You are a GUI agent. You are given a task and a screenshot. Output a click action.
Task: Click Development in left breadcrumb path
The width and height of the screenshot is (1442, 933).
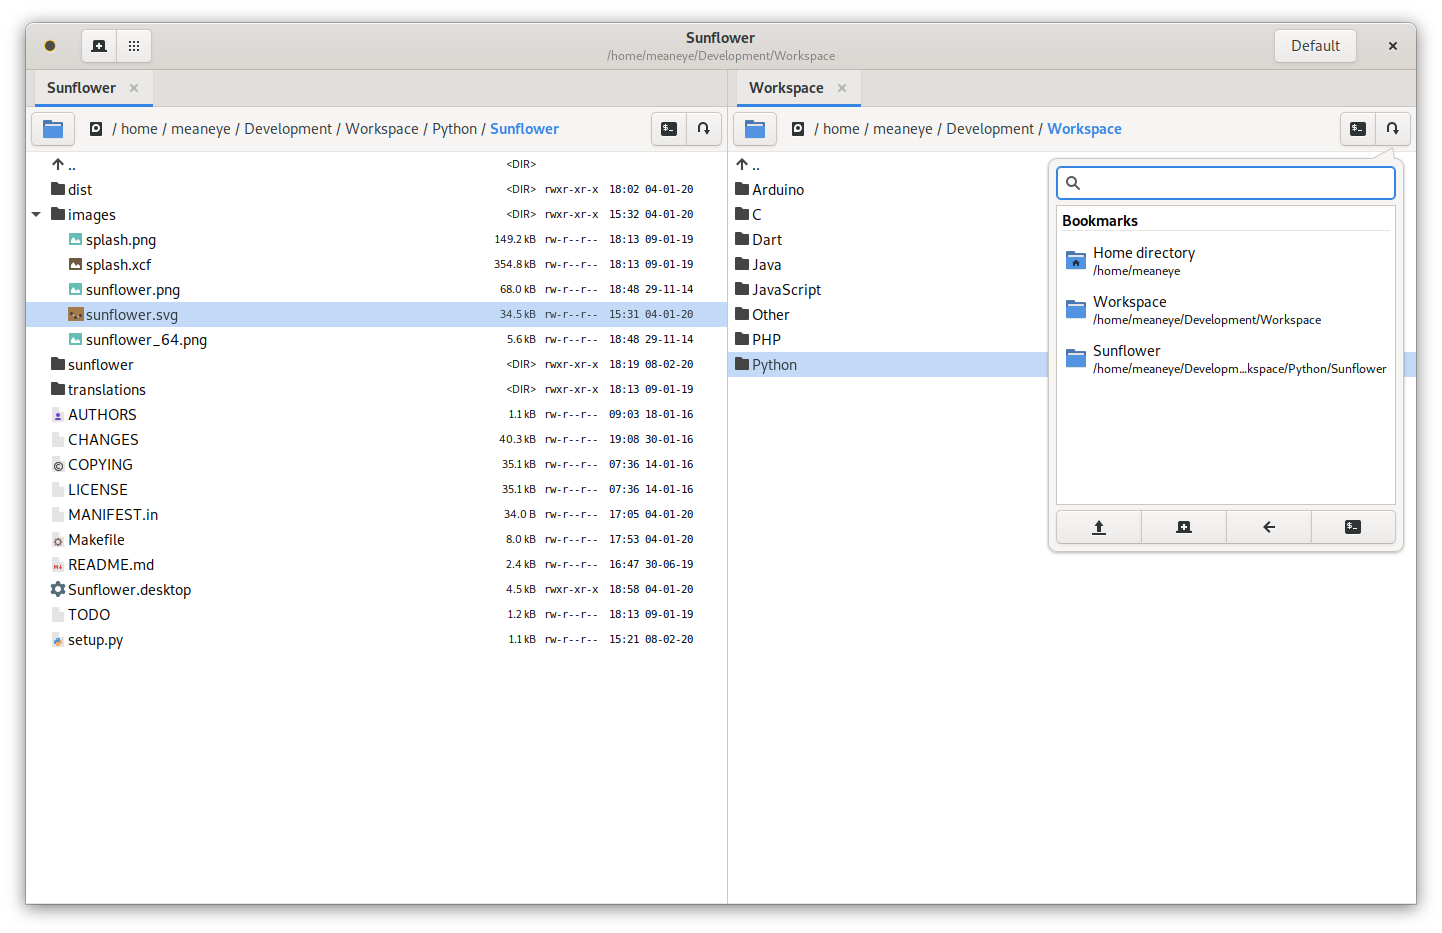[288, 129]
